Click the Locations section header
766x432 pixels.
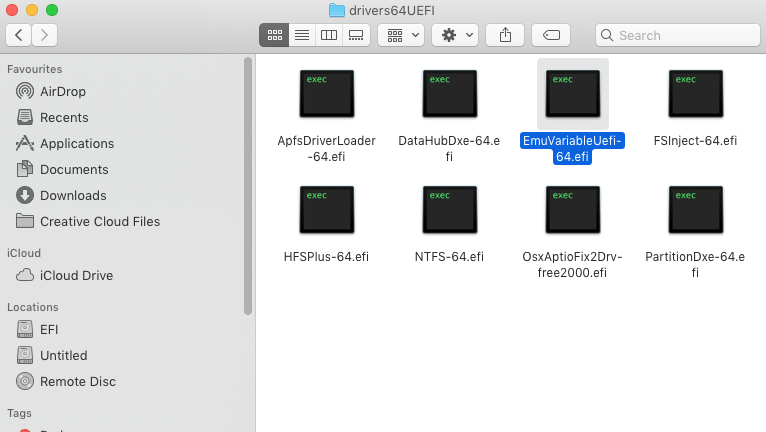(x=33, y=307)
